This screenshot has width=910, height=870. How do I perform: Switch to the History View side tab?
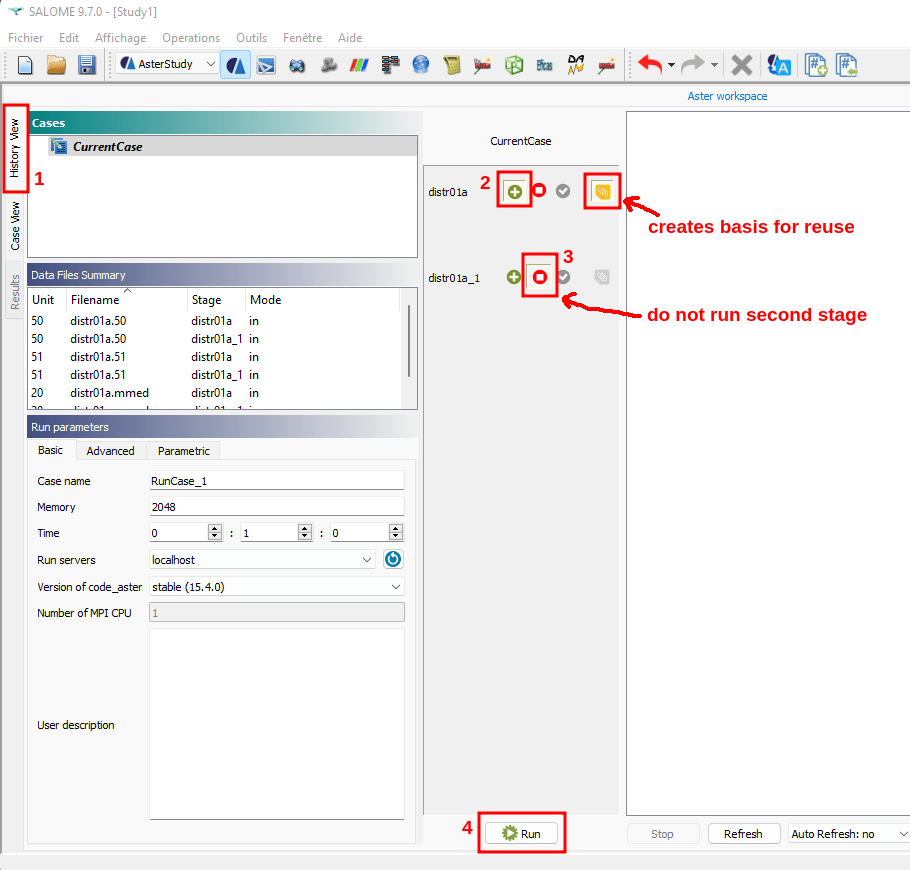[15, 148]
